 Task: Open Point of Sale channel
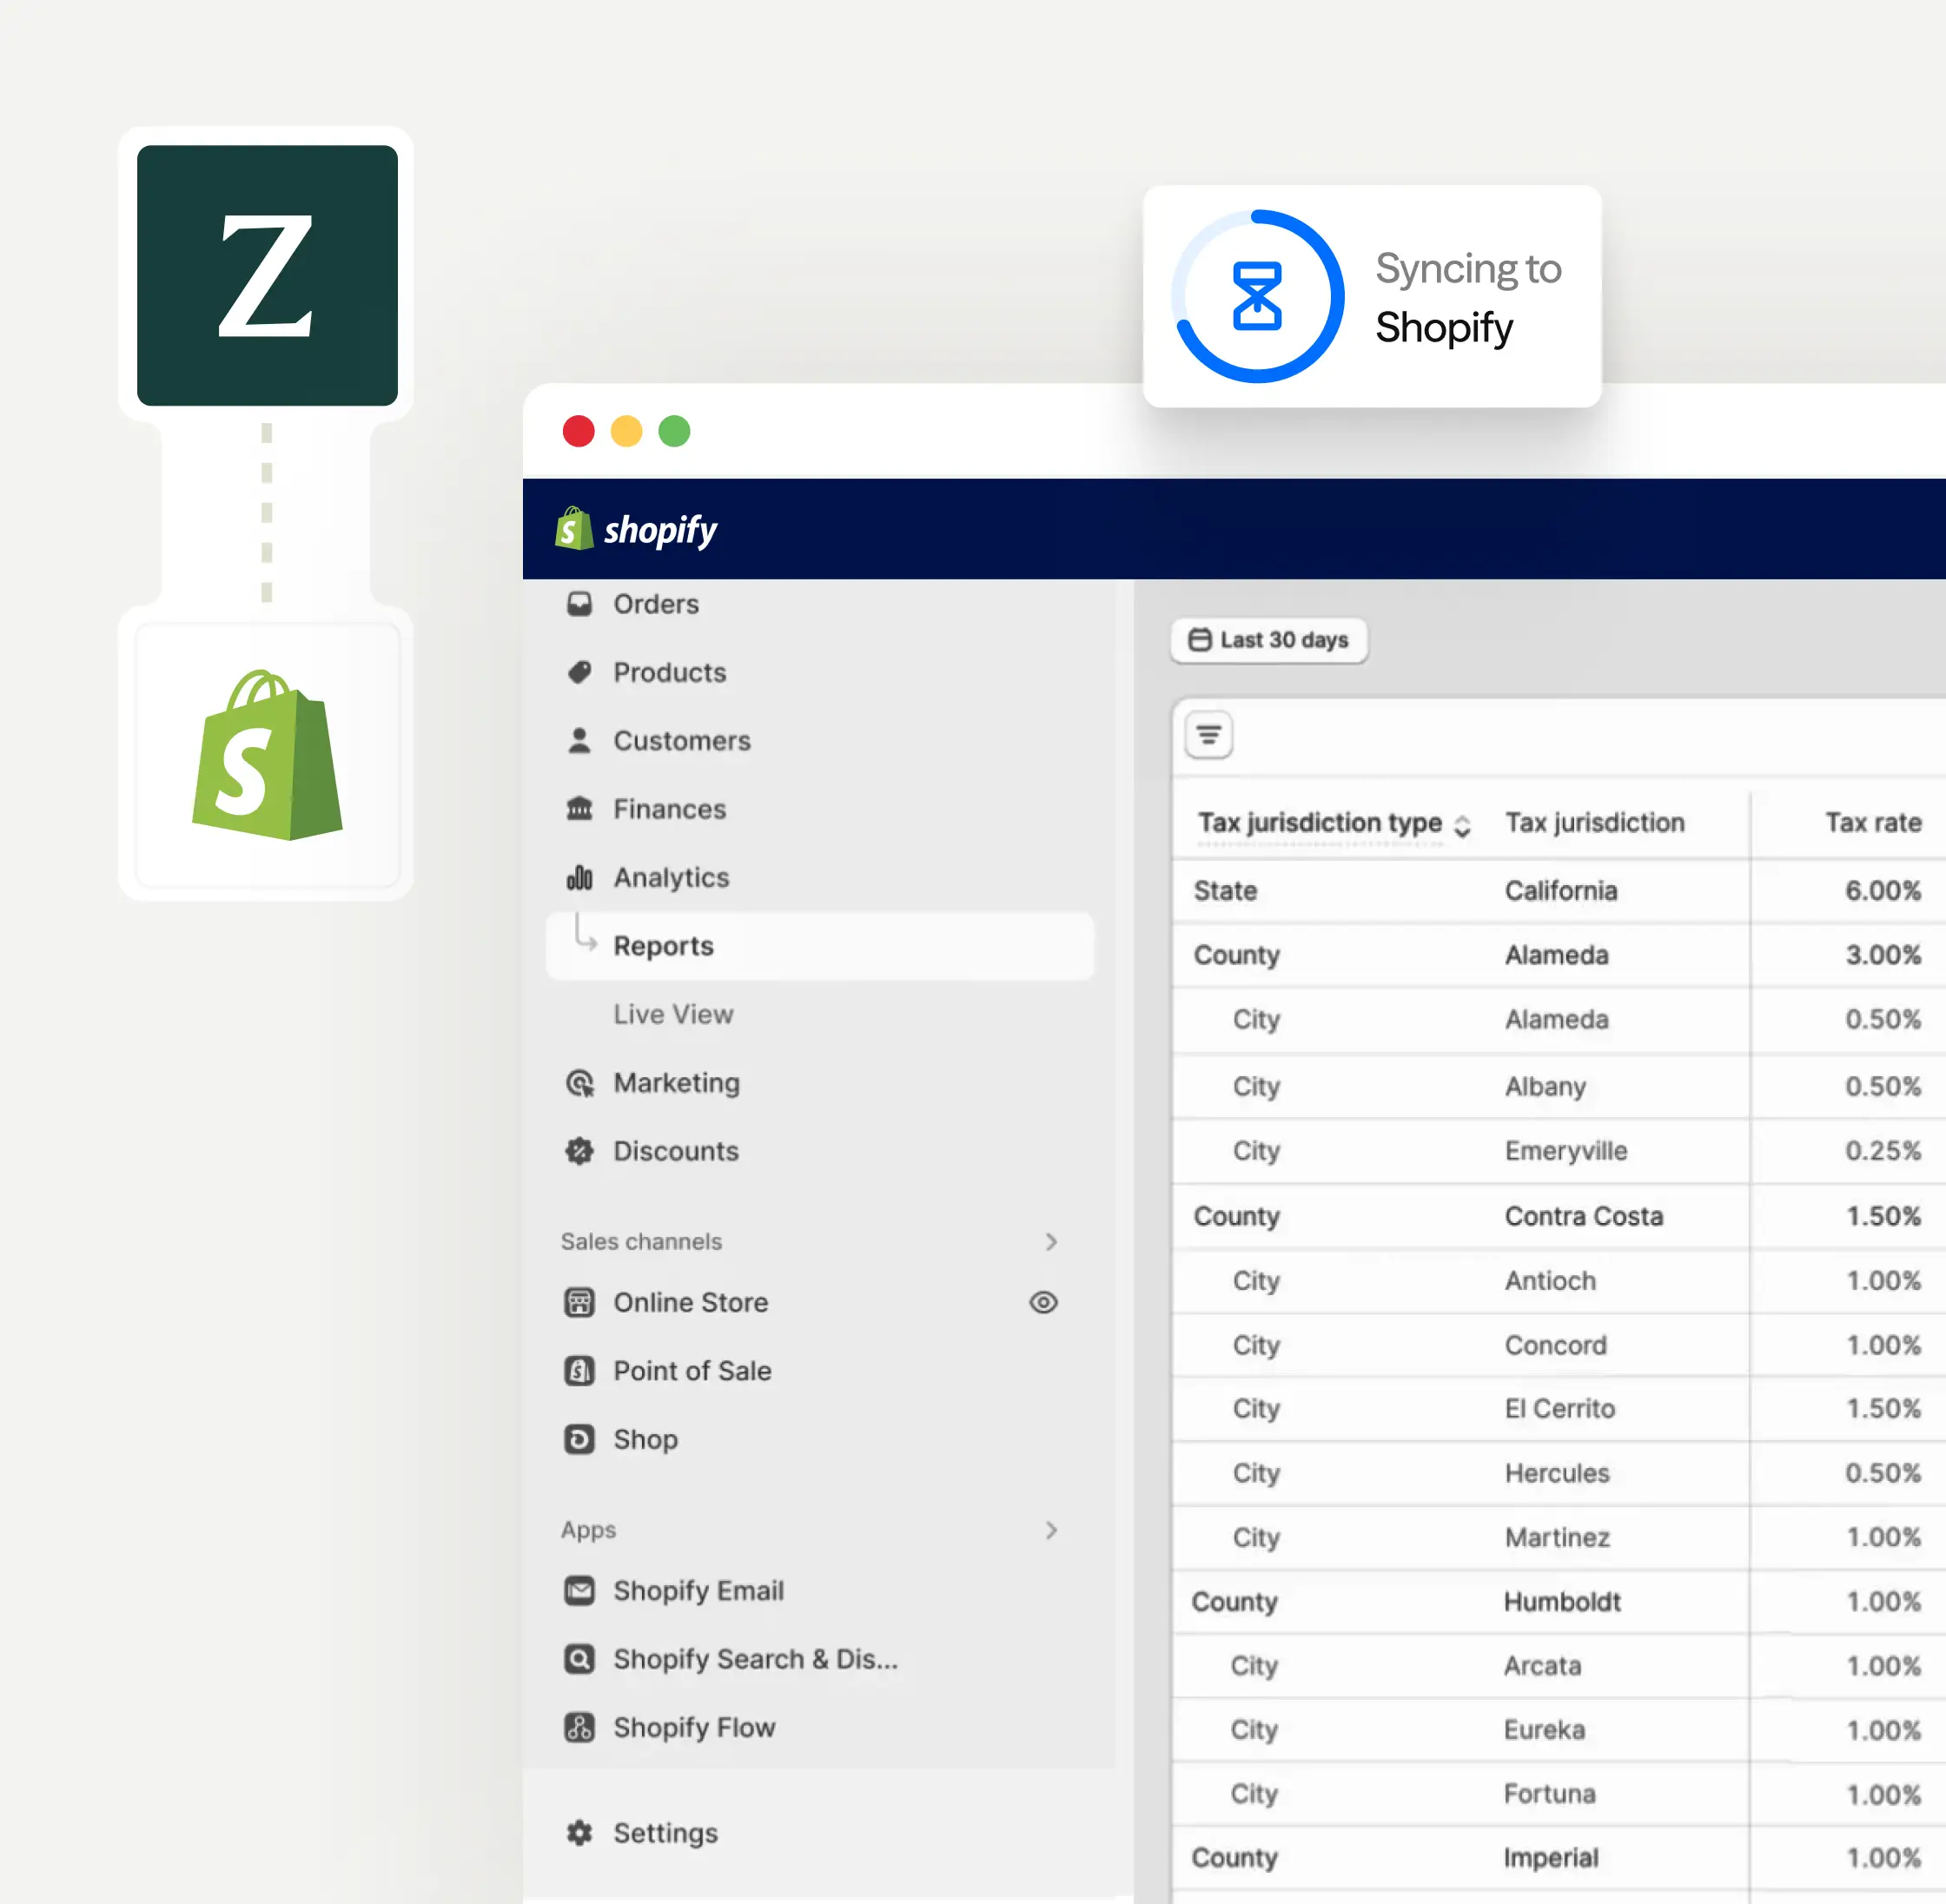tap(691, 1371)
